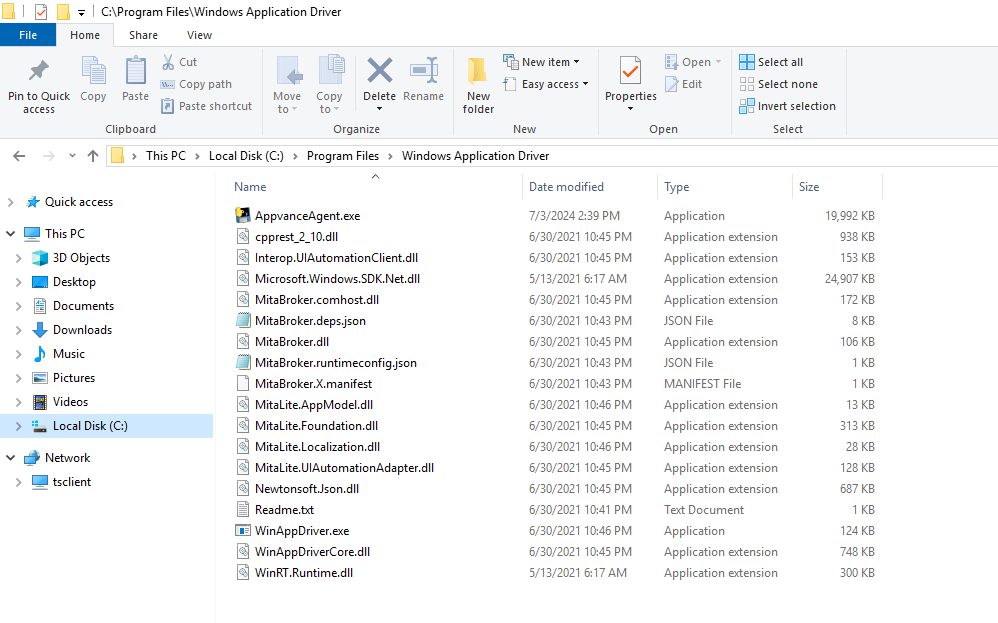Select the WinAppDriver.exe file
Image resolution: width=998 pixels, height=623 pixels.
(302, 531)
